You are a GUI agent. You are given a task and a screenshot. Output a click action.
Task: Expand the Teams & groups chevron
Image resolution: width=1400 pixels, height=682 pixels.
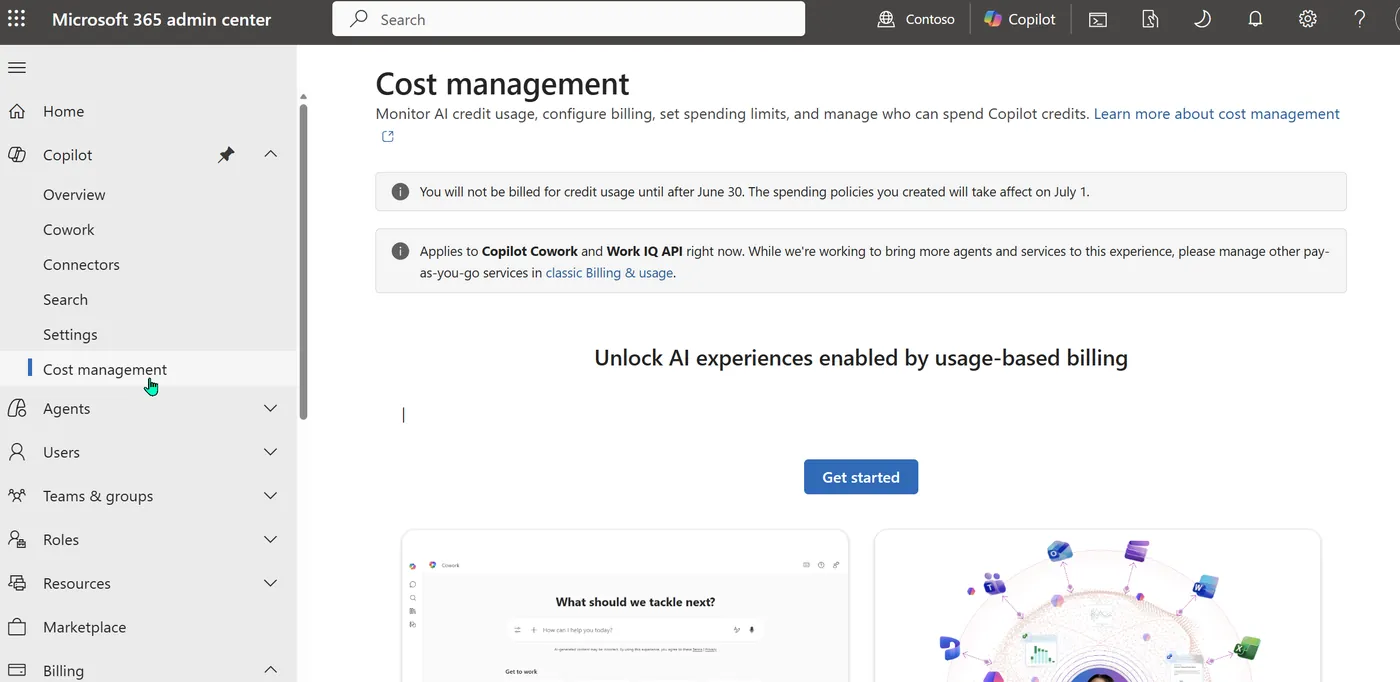[x=270, y=496]
